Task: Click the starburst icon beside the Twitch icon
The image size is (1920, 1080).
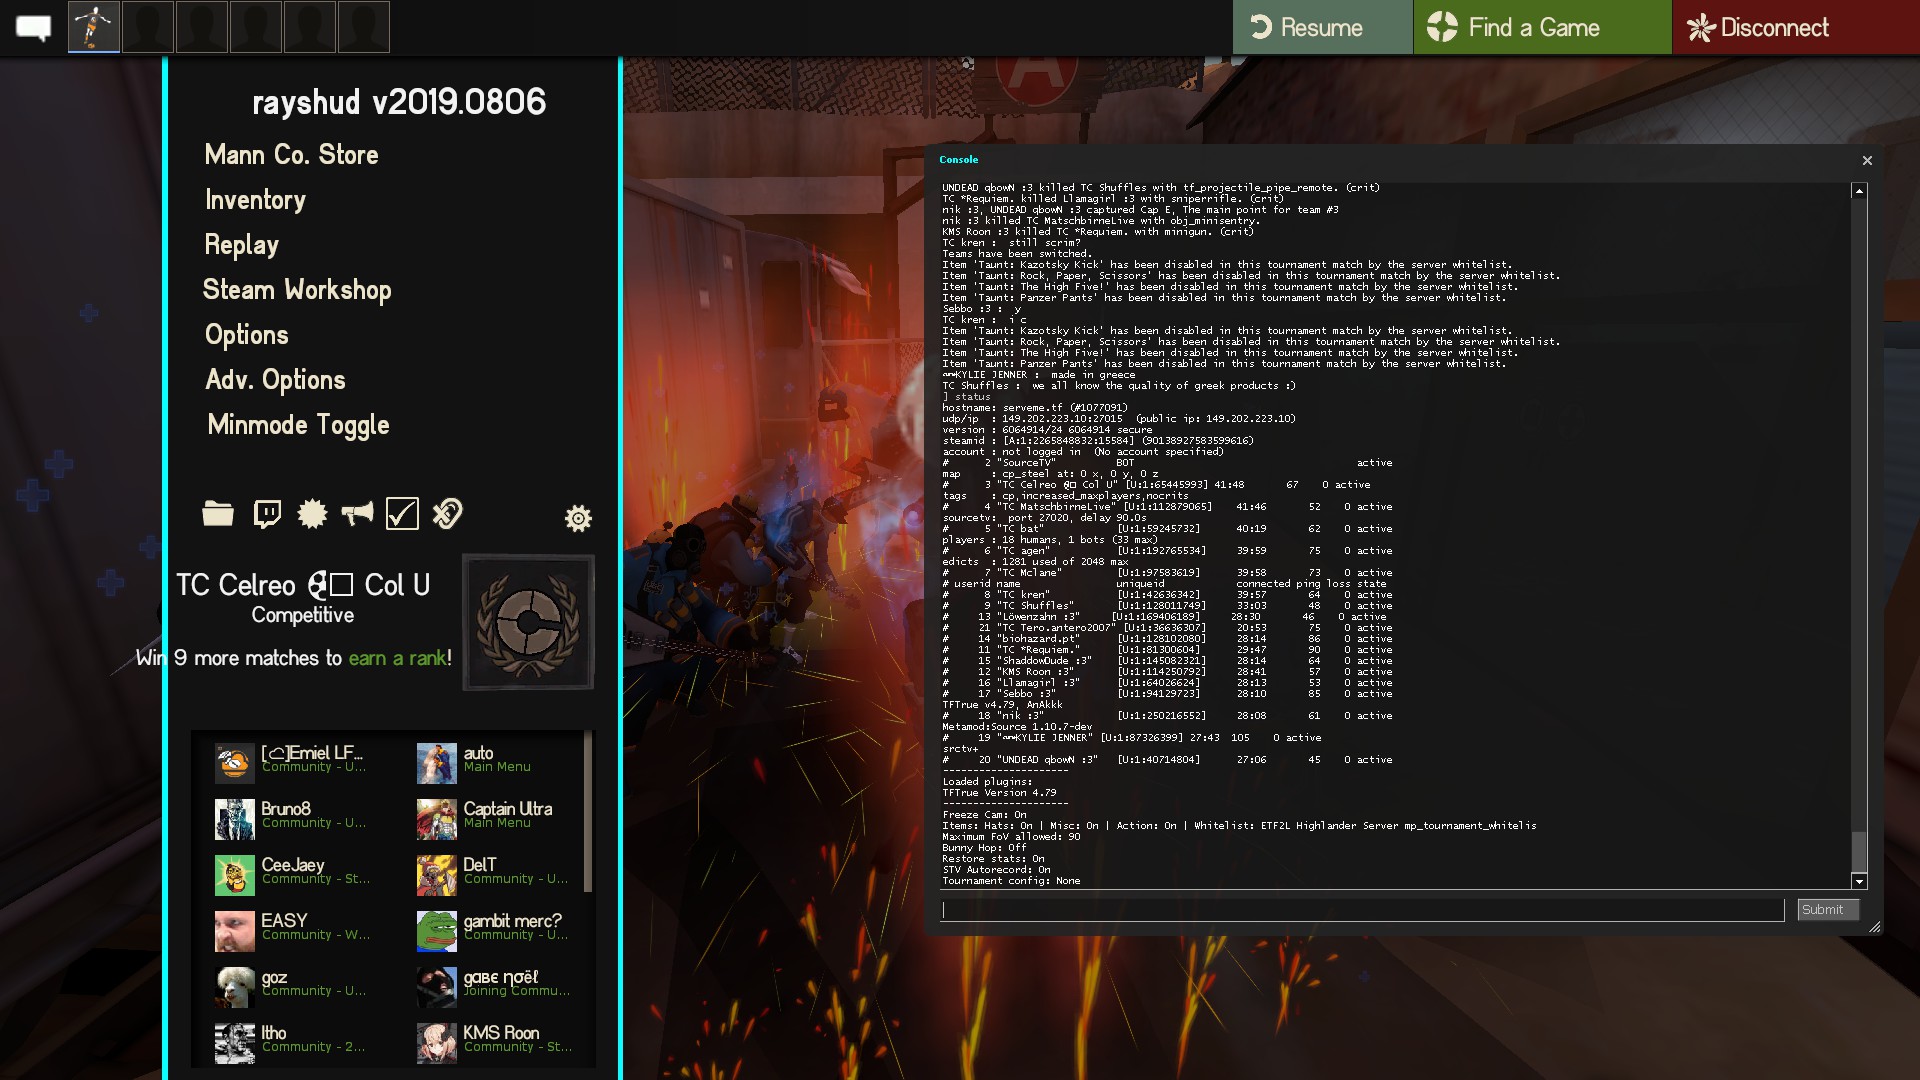Action: [x=312, y=514]
